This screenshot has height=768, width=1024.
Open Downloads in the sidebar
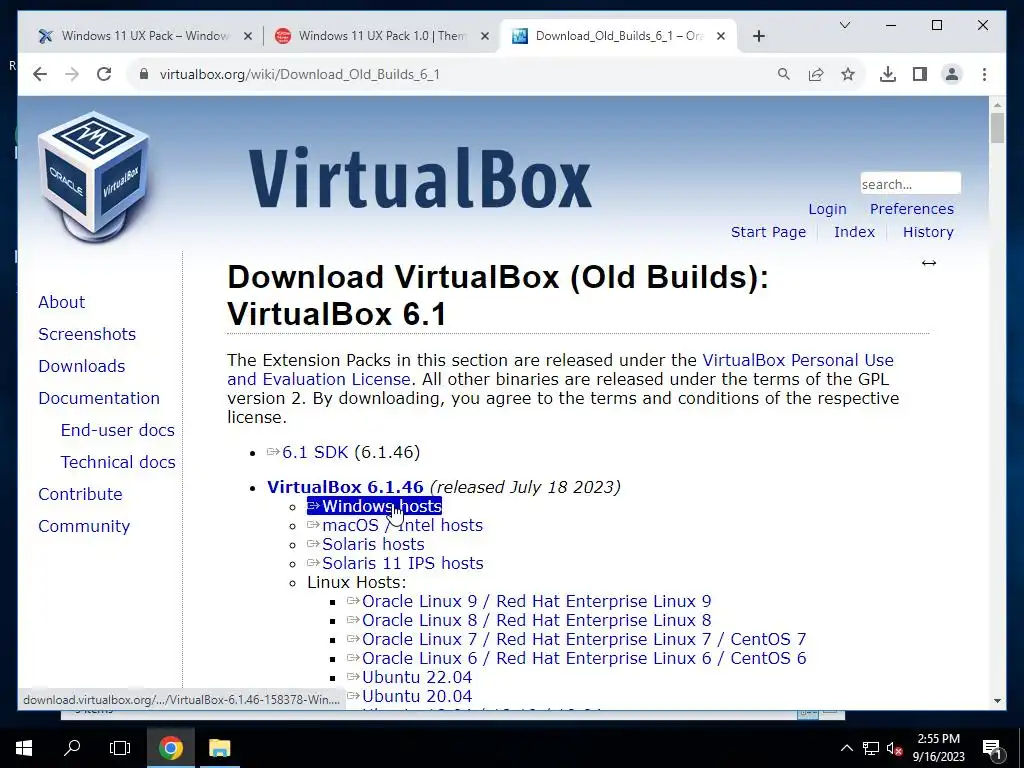82,366
